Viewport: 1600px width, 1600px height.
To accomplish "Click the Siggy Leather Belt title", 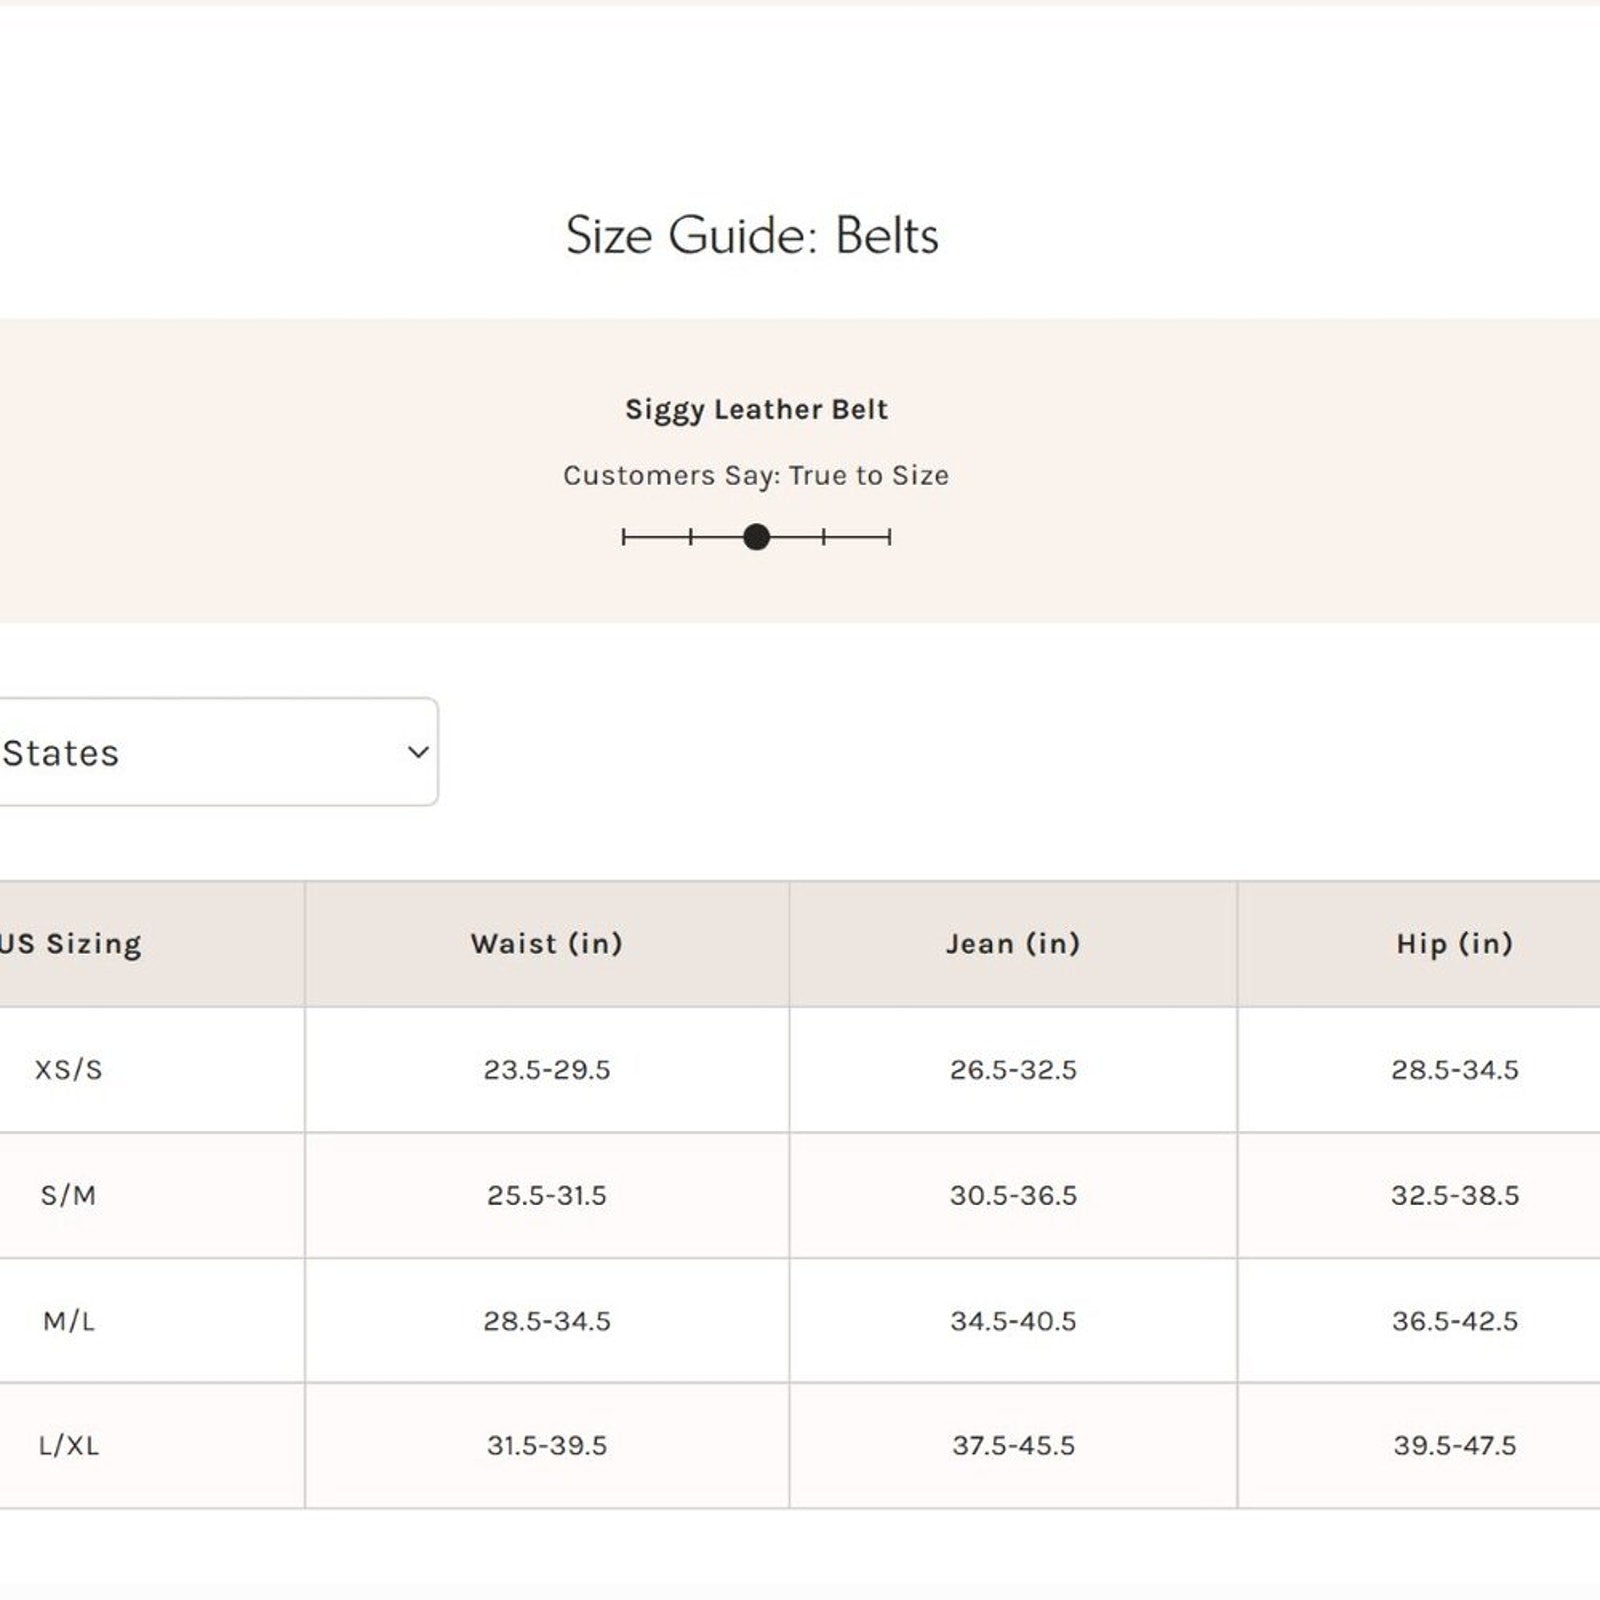I will click(x=756, y=409).
